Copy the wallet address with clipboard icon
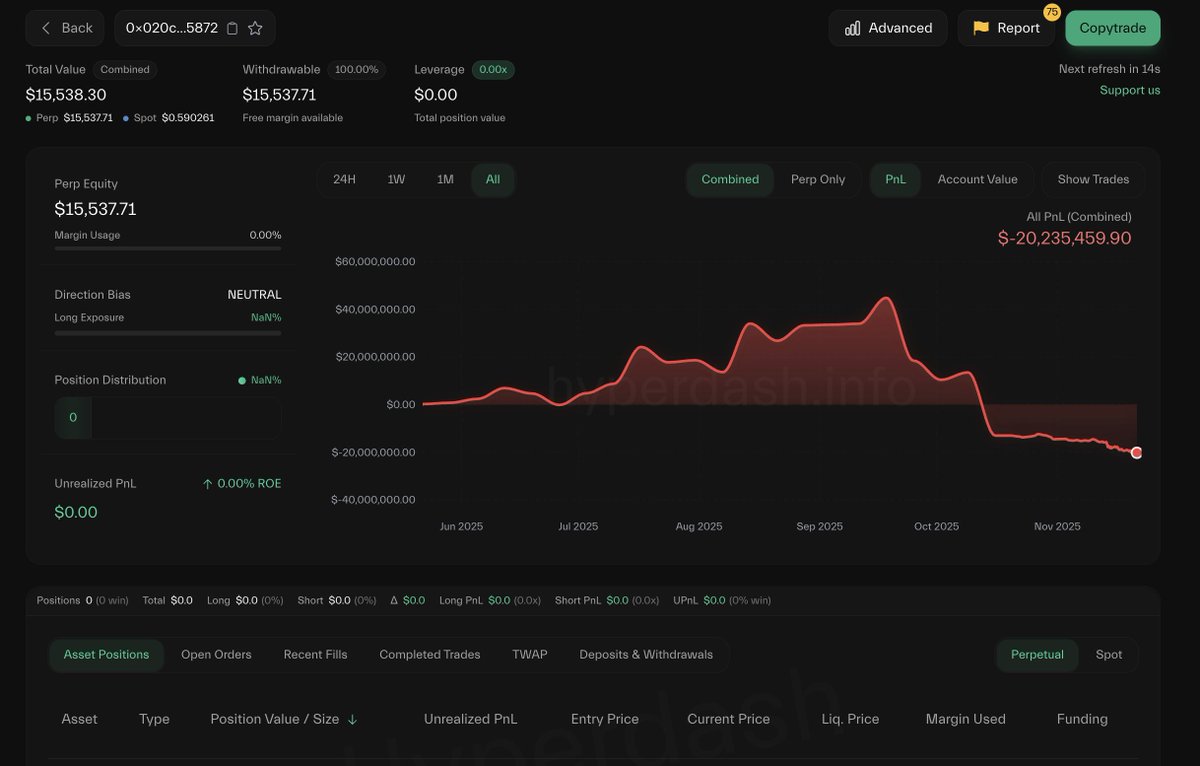Viewport: 1200px width, 766px height. (x=232, y=28)
